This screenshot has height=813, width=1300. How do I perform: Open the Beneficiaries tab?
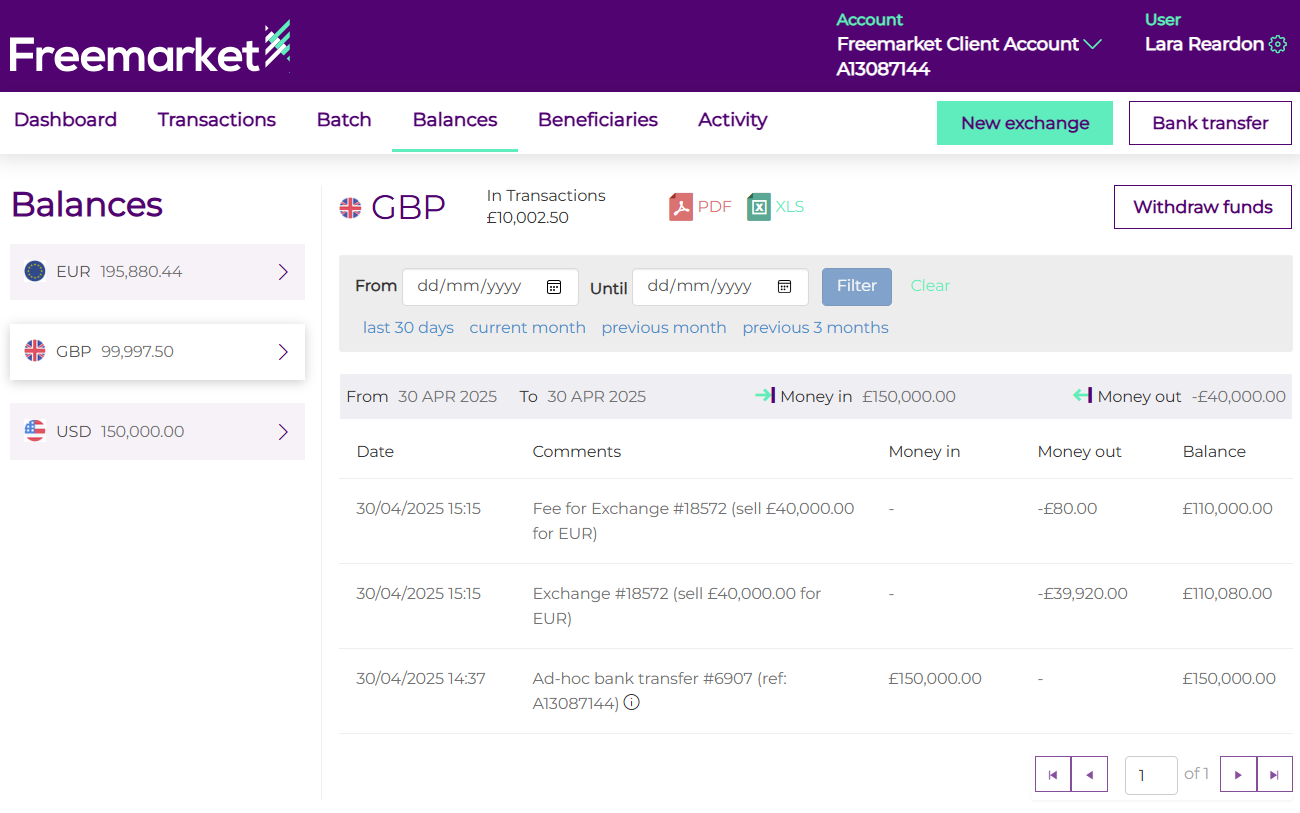click(597, 120)
